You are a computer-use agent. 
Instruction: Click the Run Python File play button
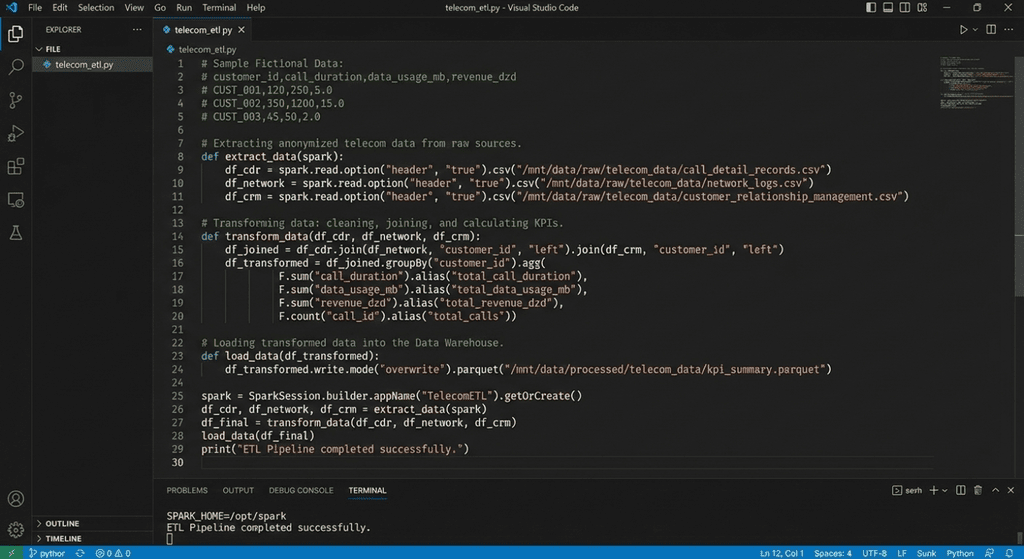(963, 30)
